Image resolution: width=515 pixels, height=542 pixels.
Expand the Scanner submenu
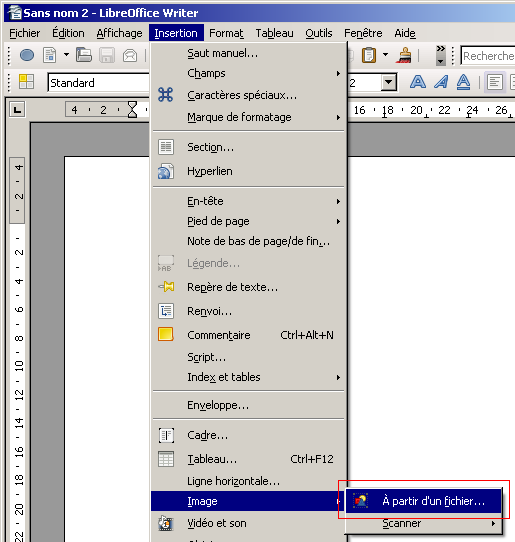point(423,523)
